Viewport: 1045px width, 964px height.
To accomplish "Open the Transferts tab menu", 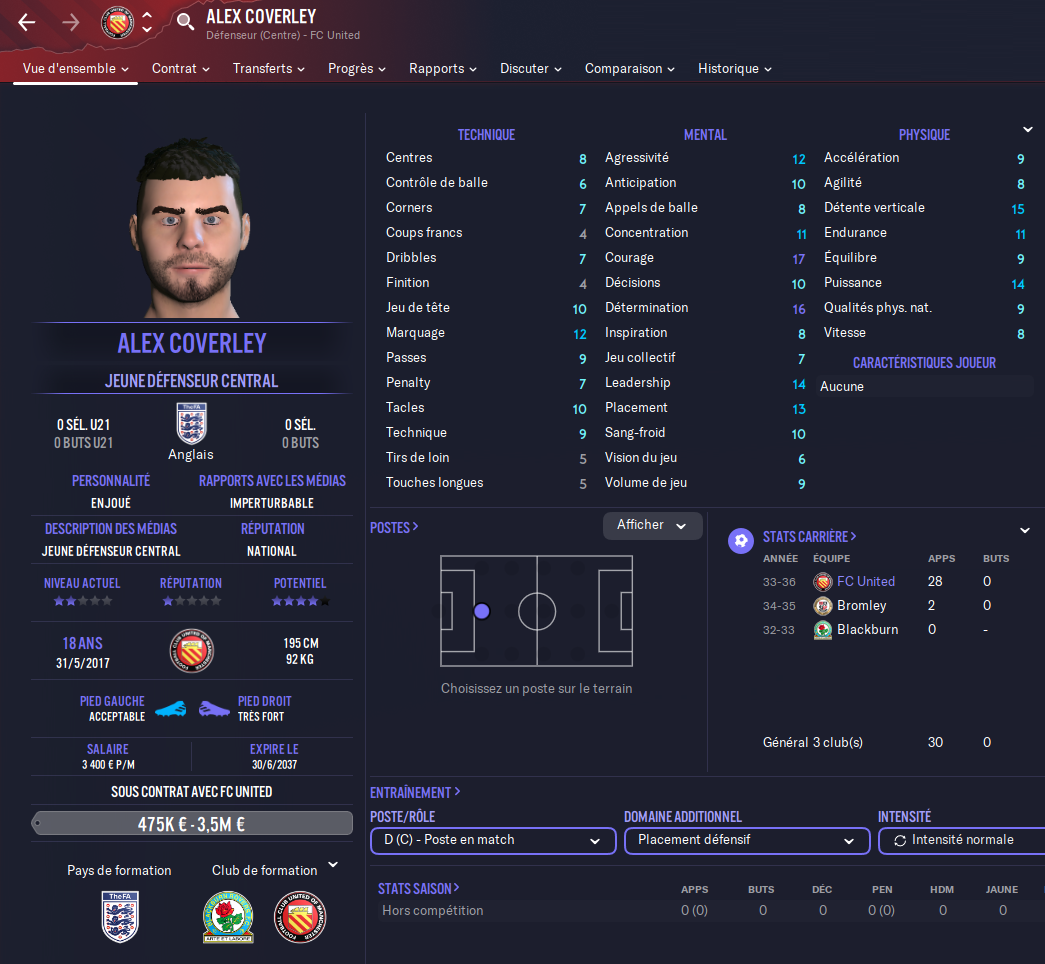I will click(269, 69).
